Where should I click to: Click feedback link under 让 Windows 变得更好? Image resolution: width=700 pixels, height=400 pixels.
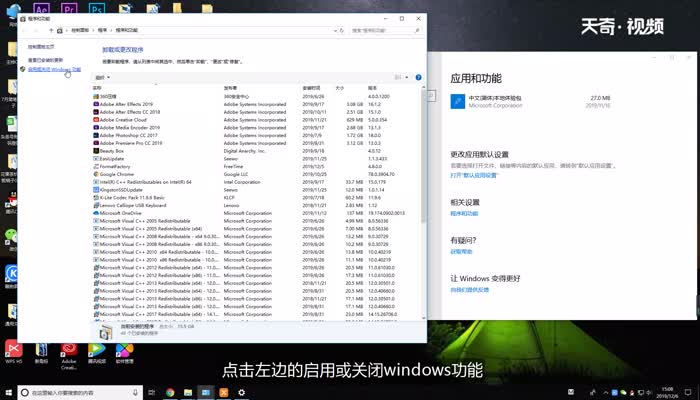pos(469,290)
